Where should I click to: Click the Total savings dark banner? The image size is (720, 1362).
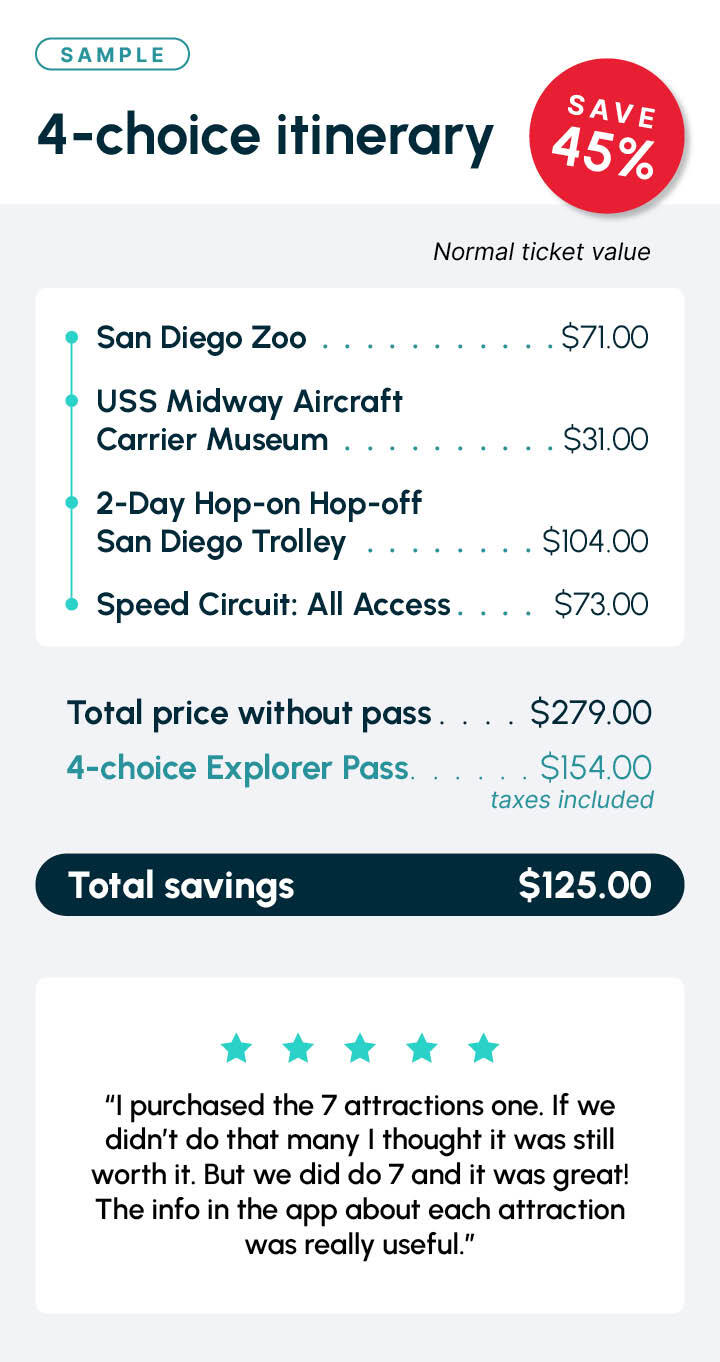coord(360,884)
